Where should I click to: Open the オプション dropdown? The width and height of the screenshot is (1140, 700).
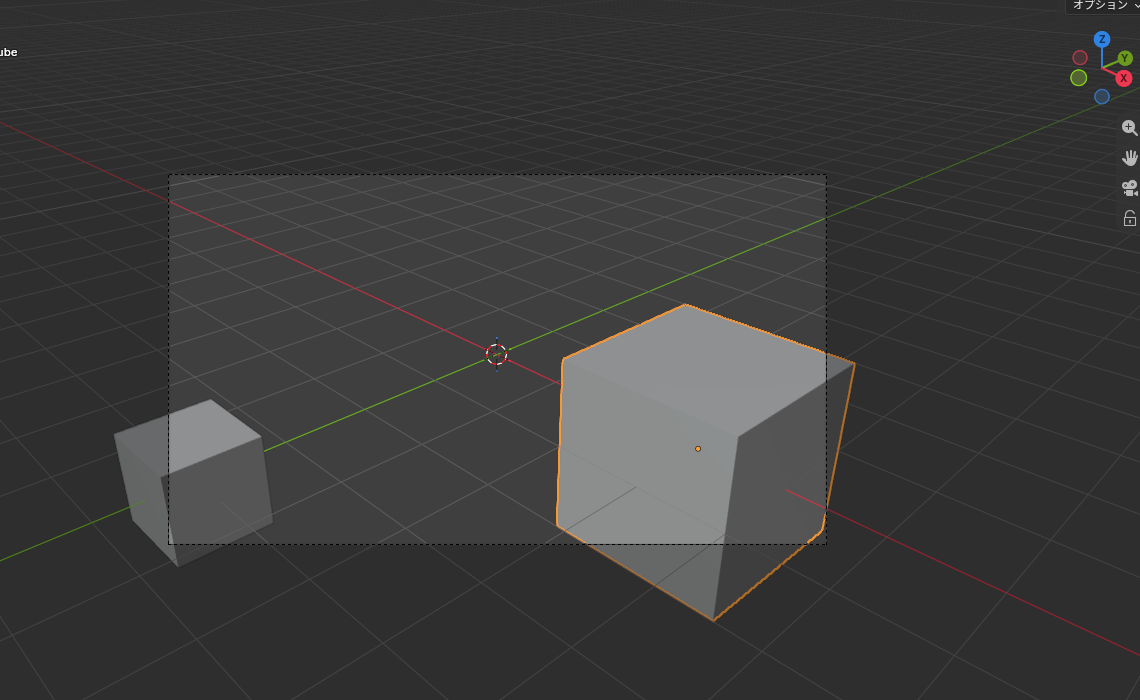pyautogui.click(x=1104, y=6)
